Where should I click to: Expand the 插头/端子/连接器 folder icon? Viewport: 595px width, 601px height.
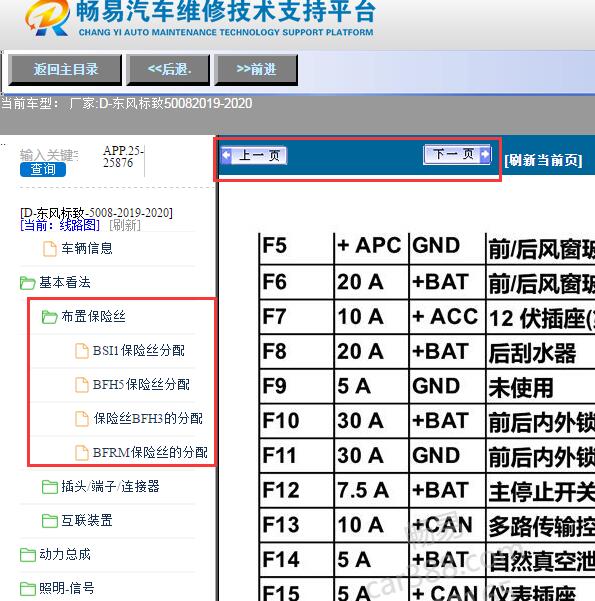coord(49,487)
